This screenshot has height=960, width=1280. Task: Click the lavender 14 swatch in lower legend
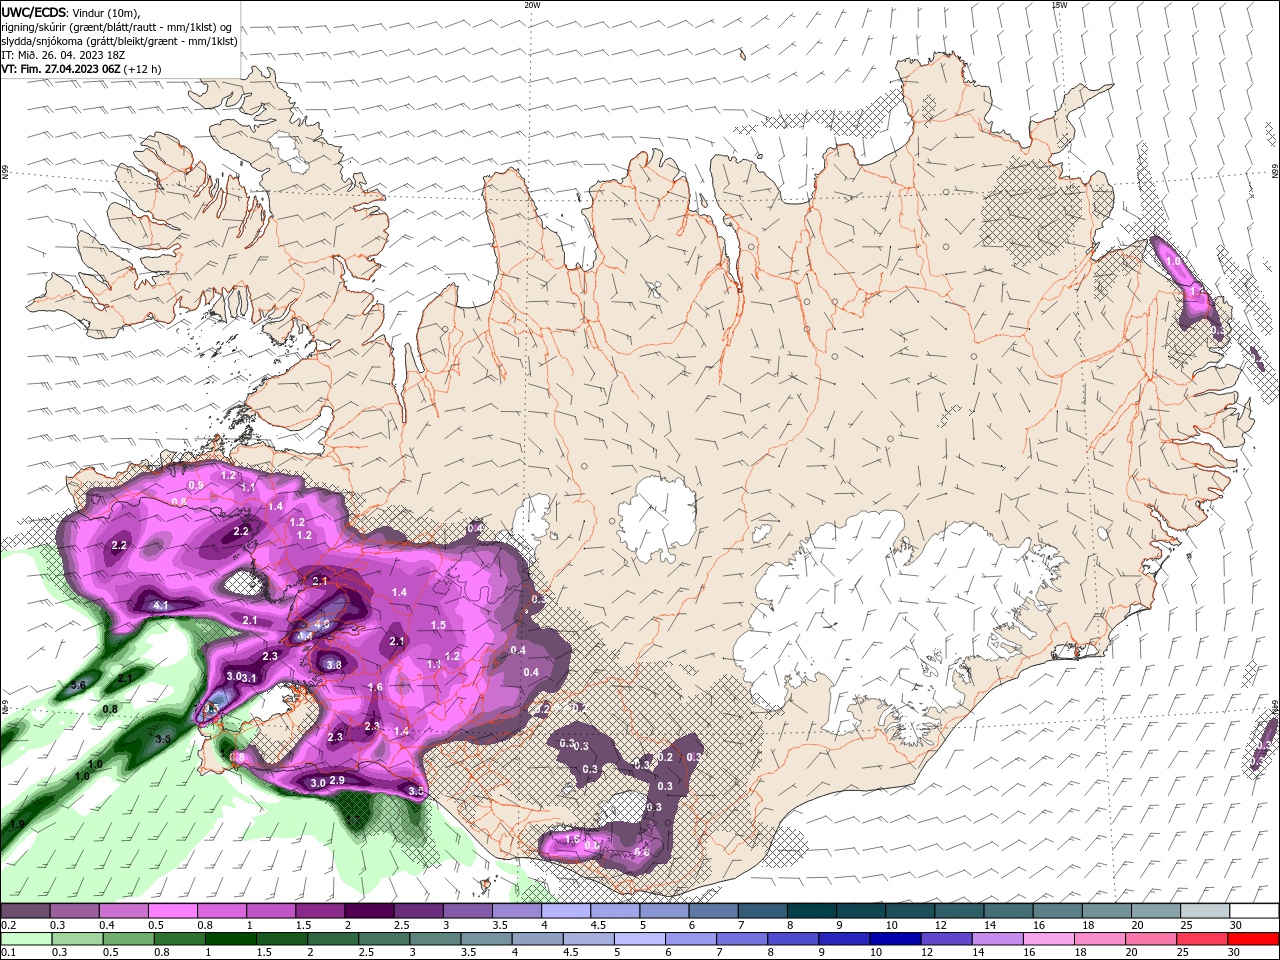click(996, 939)
